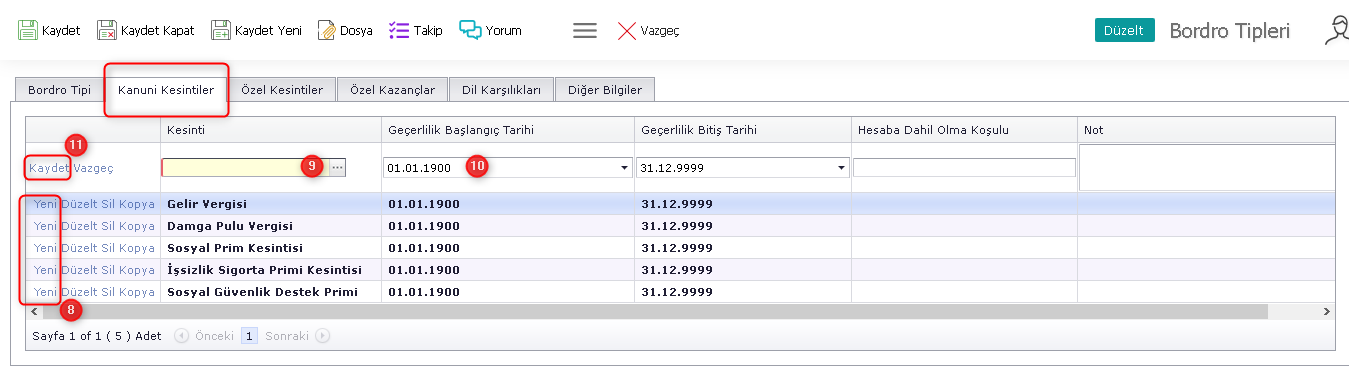Click the Hesaba Dahil Olma Koşulu input
The width and height of the screenshot is (1349, 375).
(x=964, y=168)
